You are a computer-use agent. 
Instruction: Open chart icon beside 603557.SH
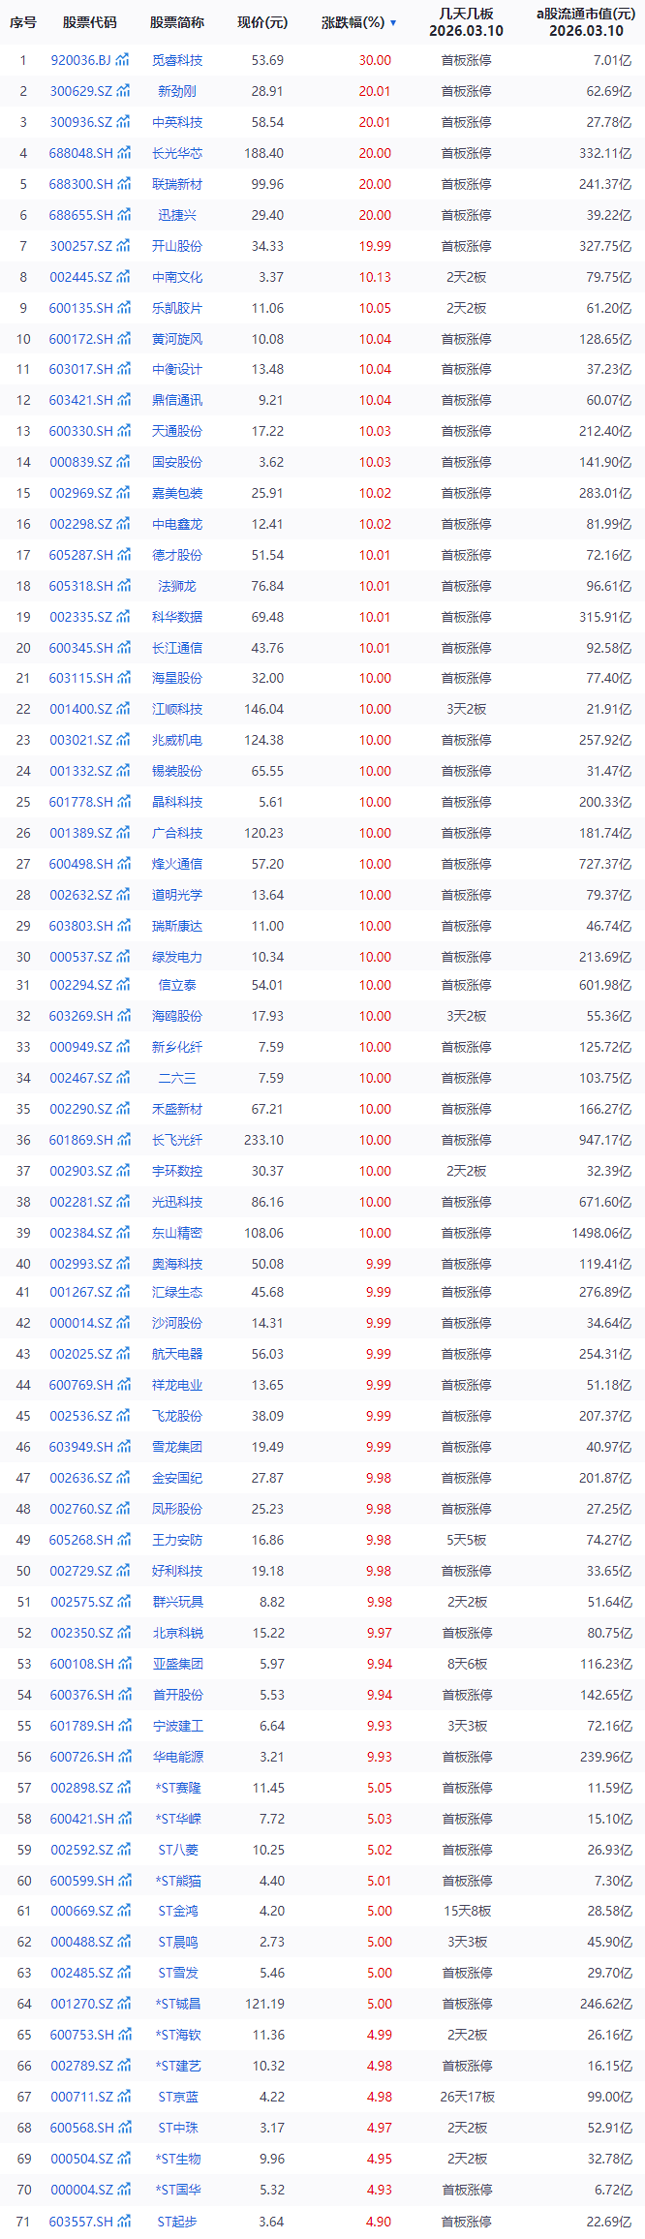click(x=123, y=2222)
